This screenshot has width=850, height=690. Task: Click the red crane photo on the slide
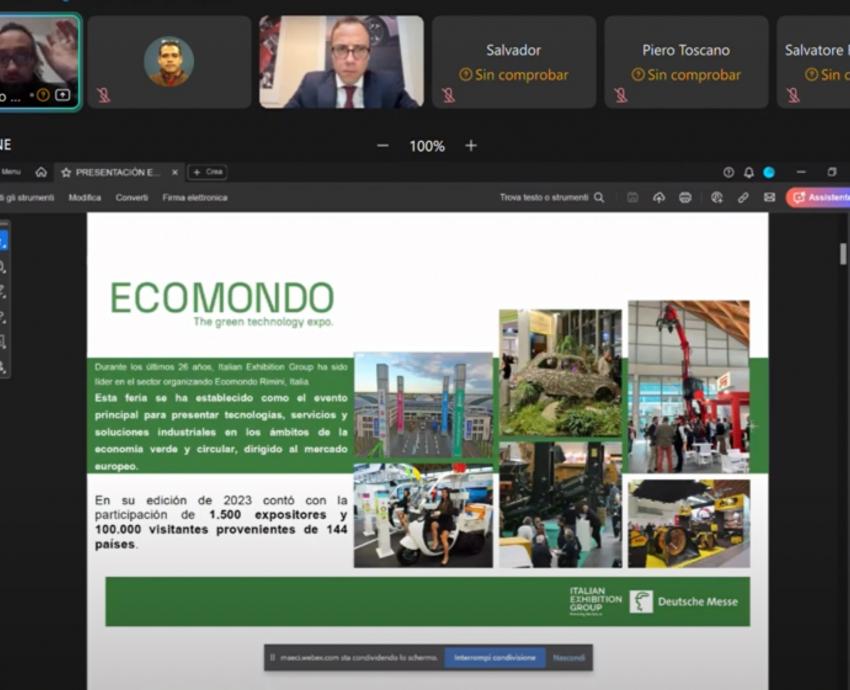tap(689, 386)
